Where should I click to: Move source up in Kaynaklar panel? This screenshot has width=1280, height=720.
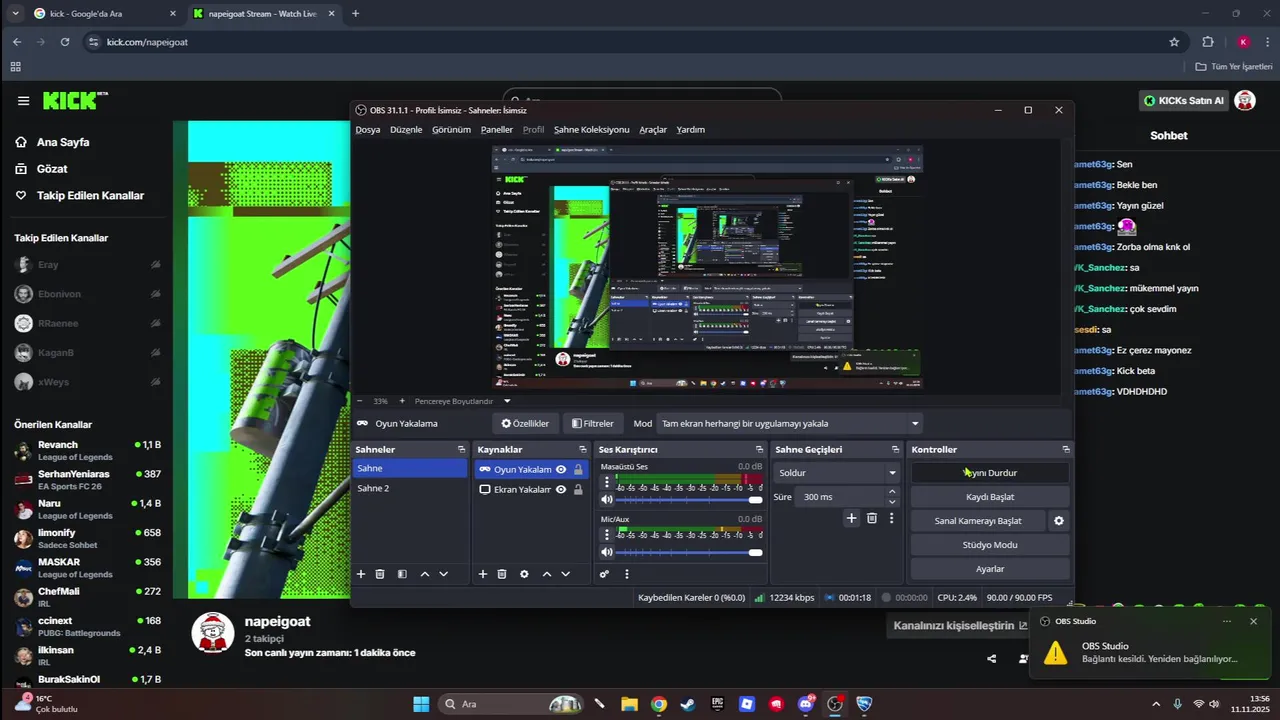click(x=547, y=574)
